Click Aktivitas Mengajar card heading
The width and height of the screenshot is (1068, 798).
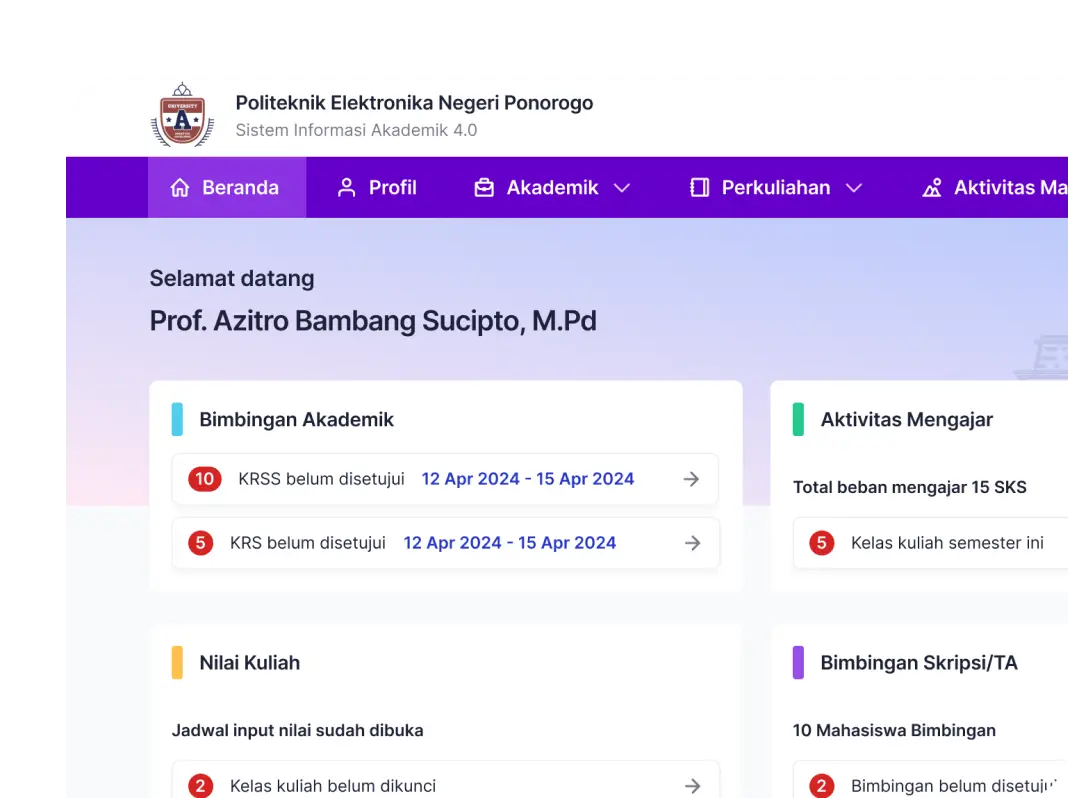(907, 419)
